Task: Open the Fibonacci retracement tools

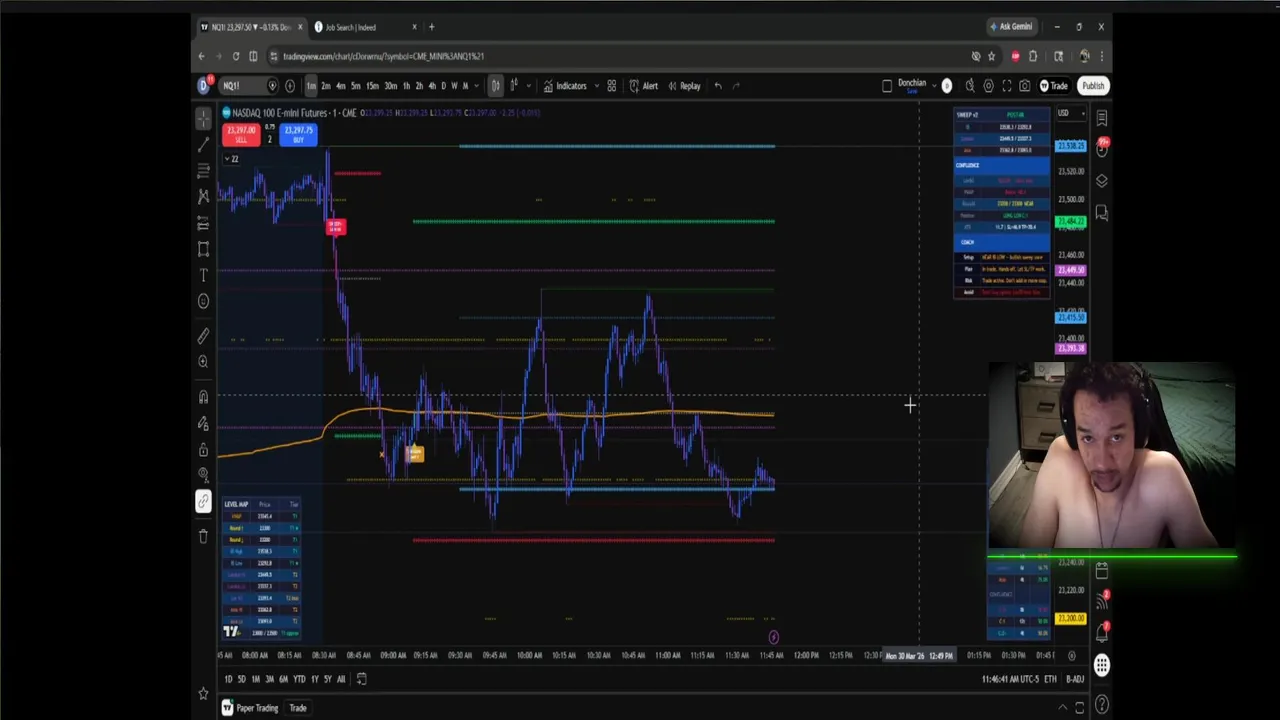Action: [x=203, y=170]
